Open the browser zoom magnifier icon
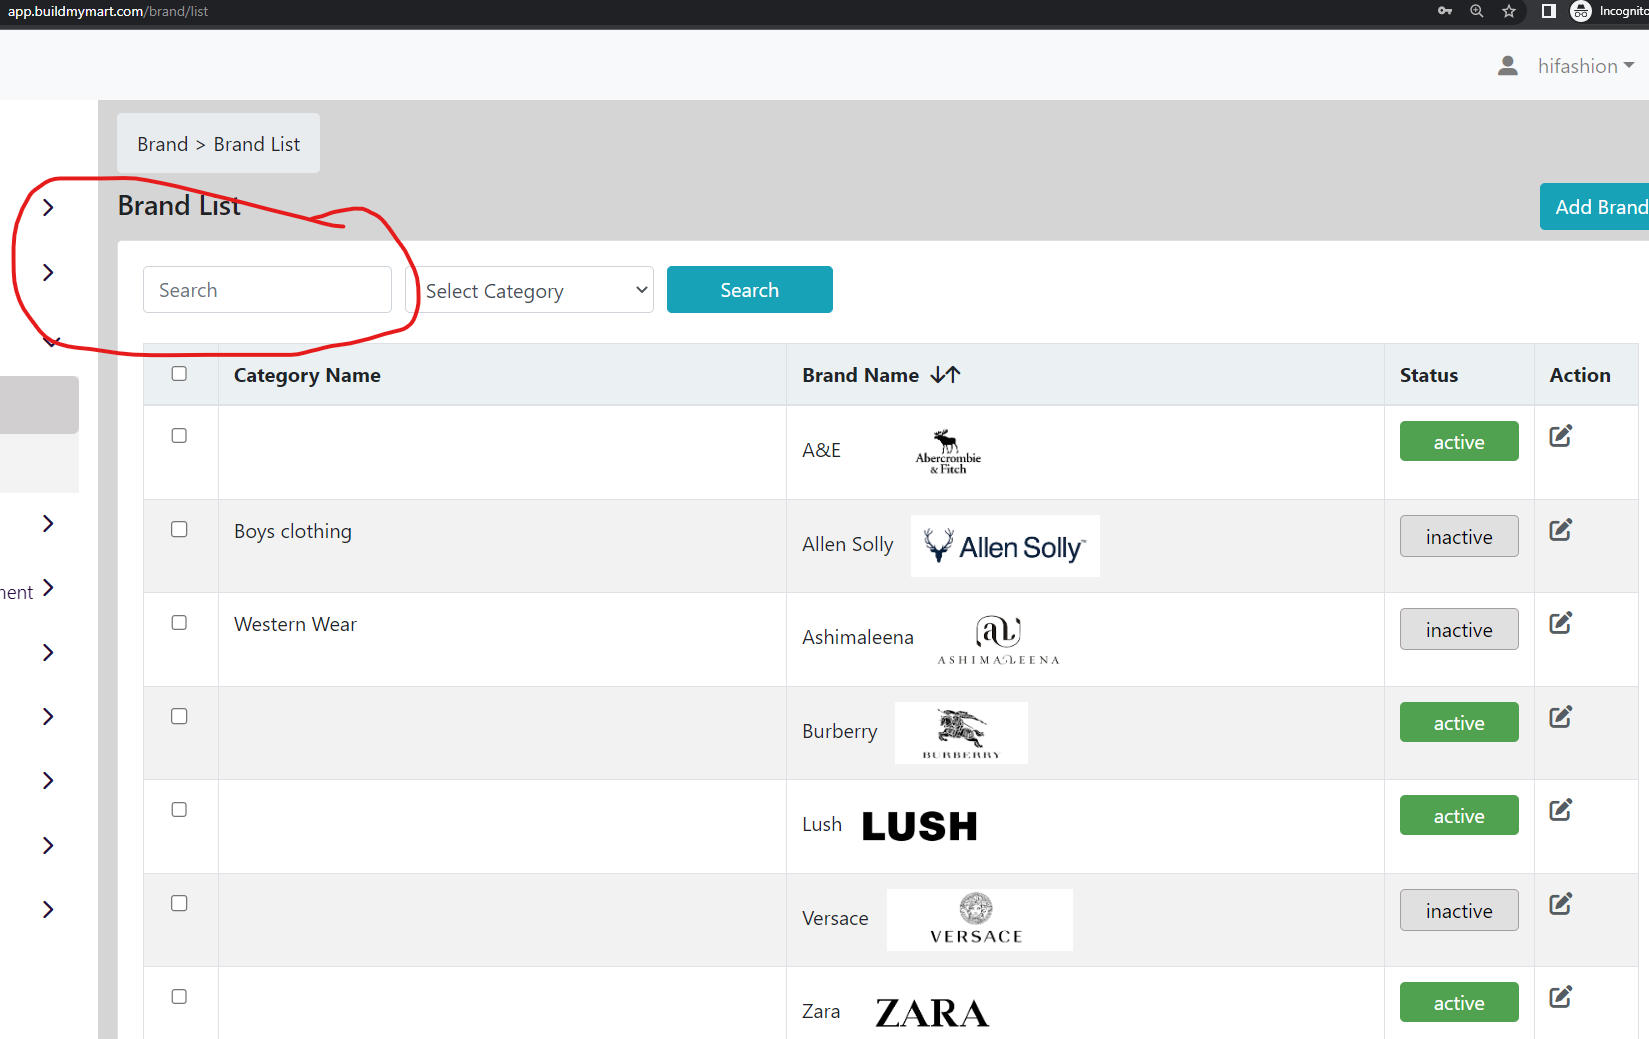This screenshot has width=1649, height=1039. click(1476, 11)
